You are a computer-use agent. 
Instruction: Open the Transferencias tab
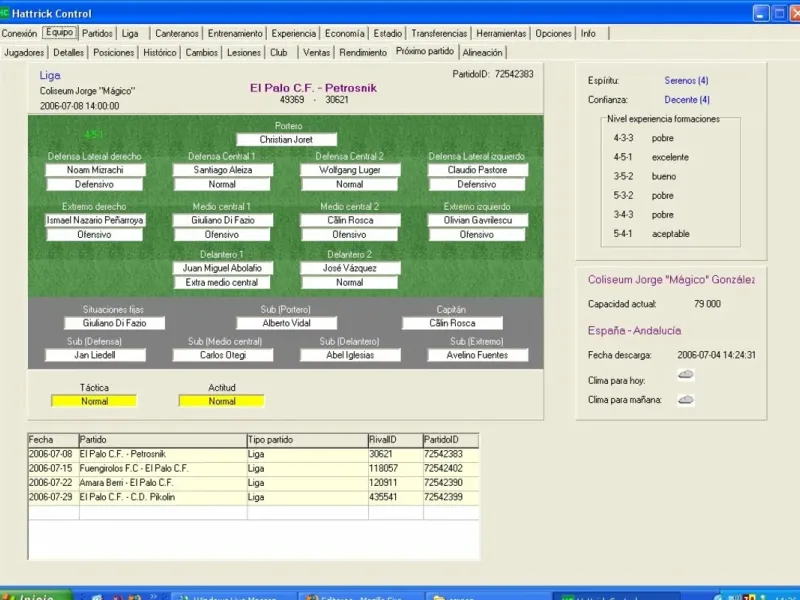tap(439, 33)
